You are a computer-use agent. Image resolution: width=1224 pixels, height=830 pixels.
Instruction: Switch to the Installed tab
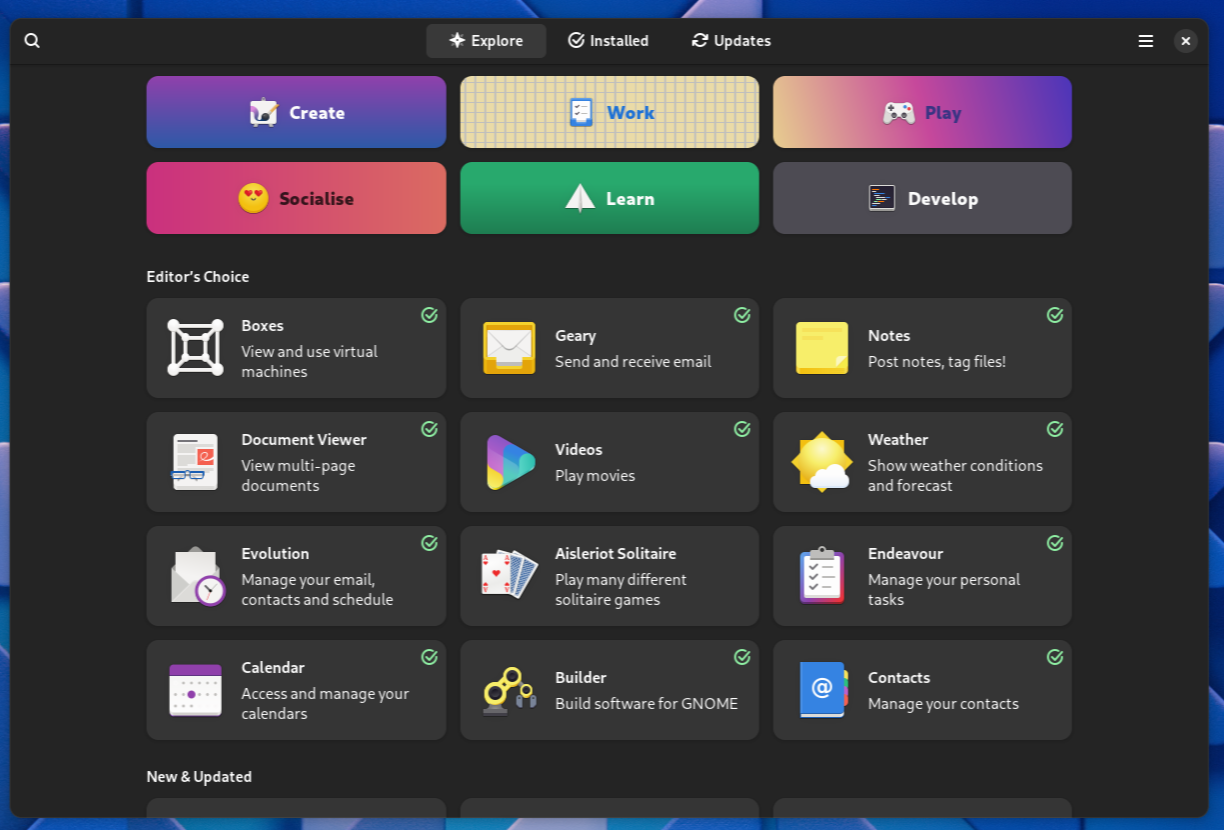(x=608, y=41)
